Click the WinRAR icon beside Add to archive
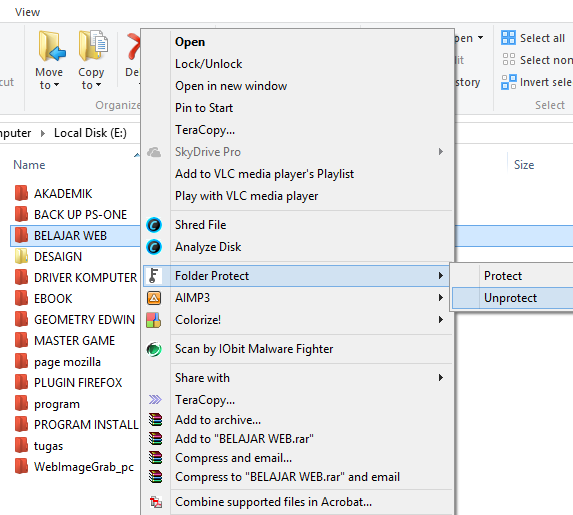This screenshot has height=515, width=573. point(155,420)
